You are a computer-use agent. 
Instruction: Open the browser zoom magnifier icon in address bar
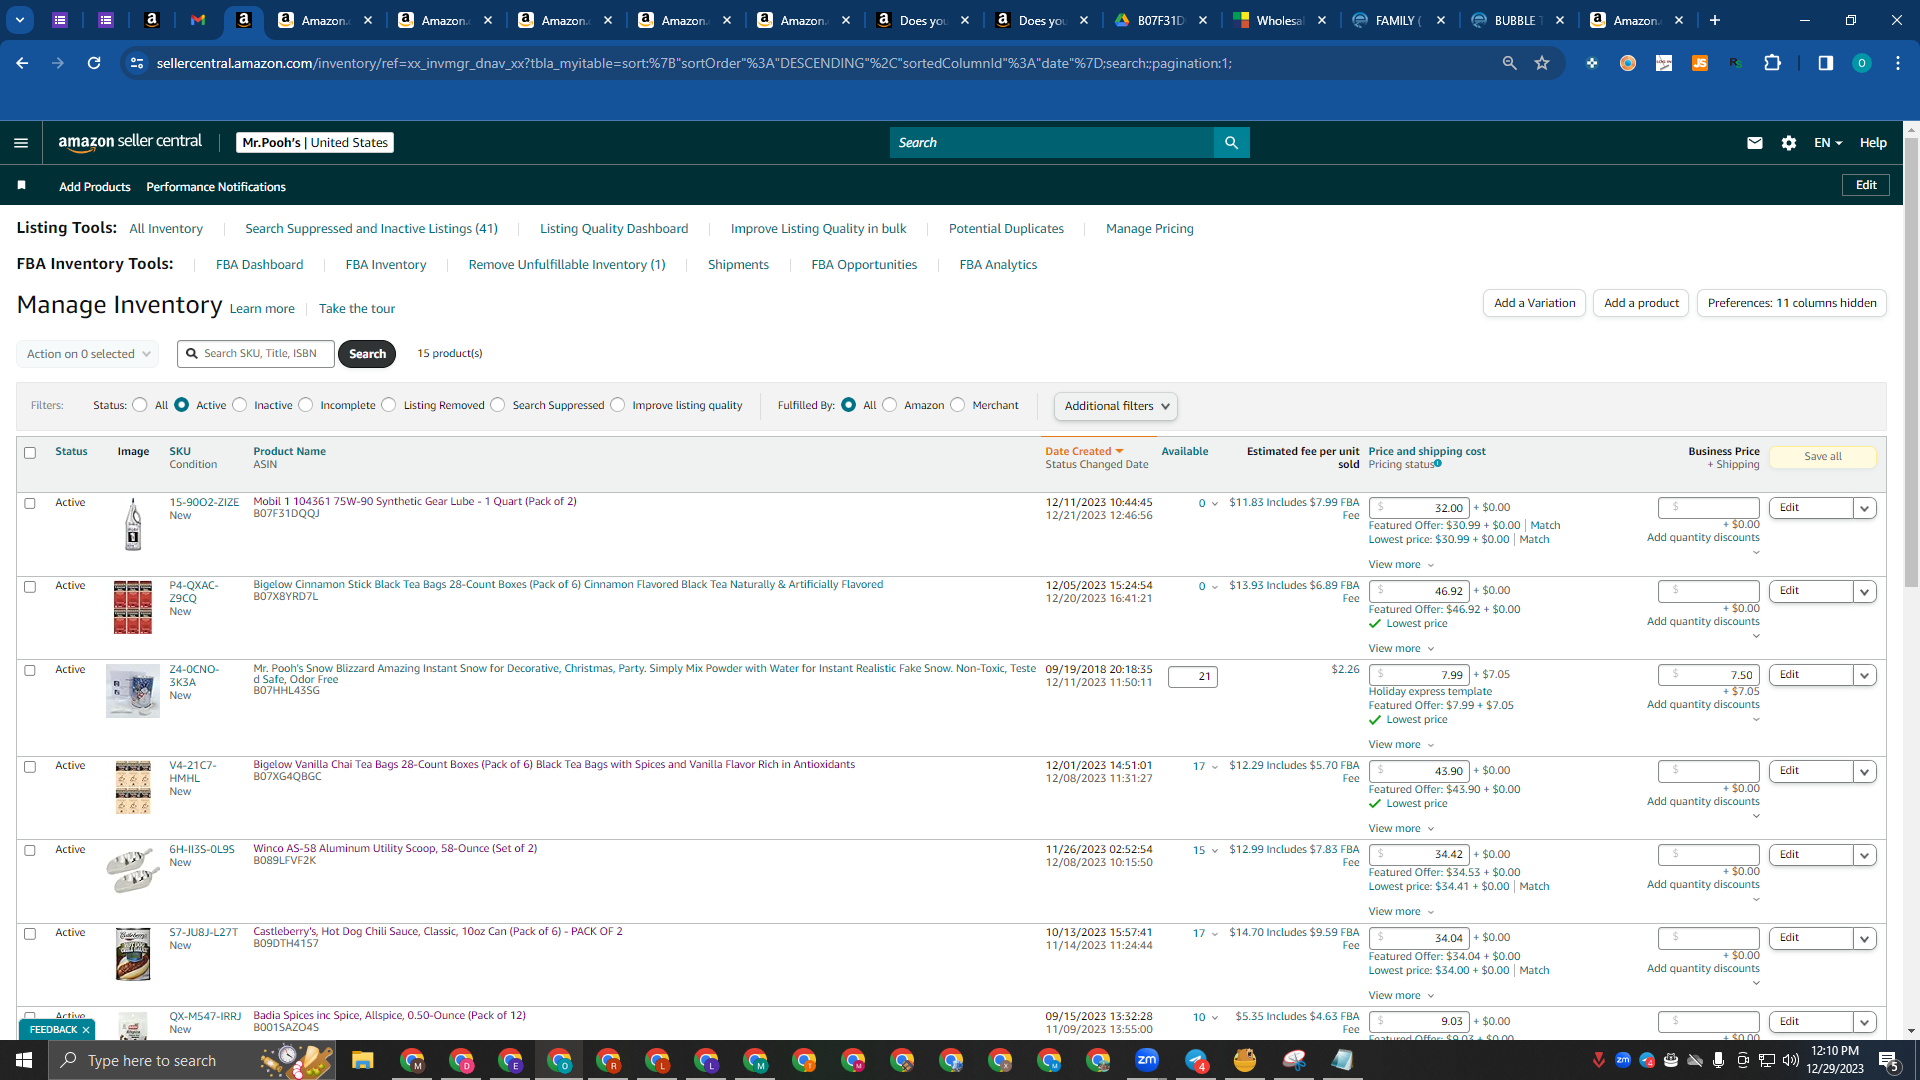pos(1509,63)
